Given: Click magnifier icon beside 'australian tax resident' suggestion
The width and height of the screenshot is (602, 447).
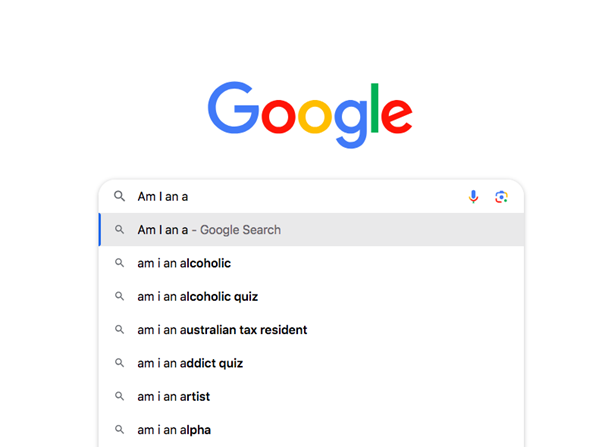Looking at the screenshot, I should (119, 330).
